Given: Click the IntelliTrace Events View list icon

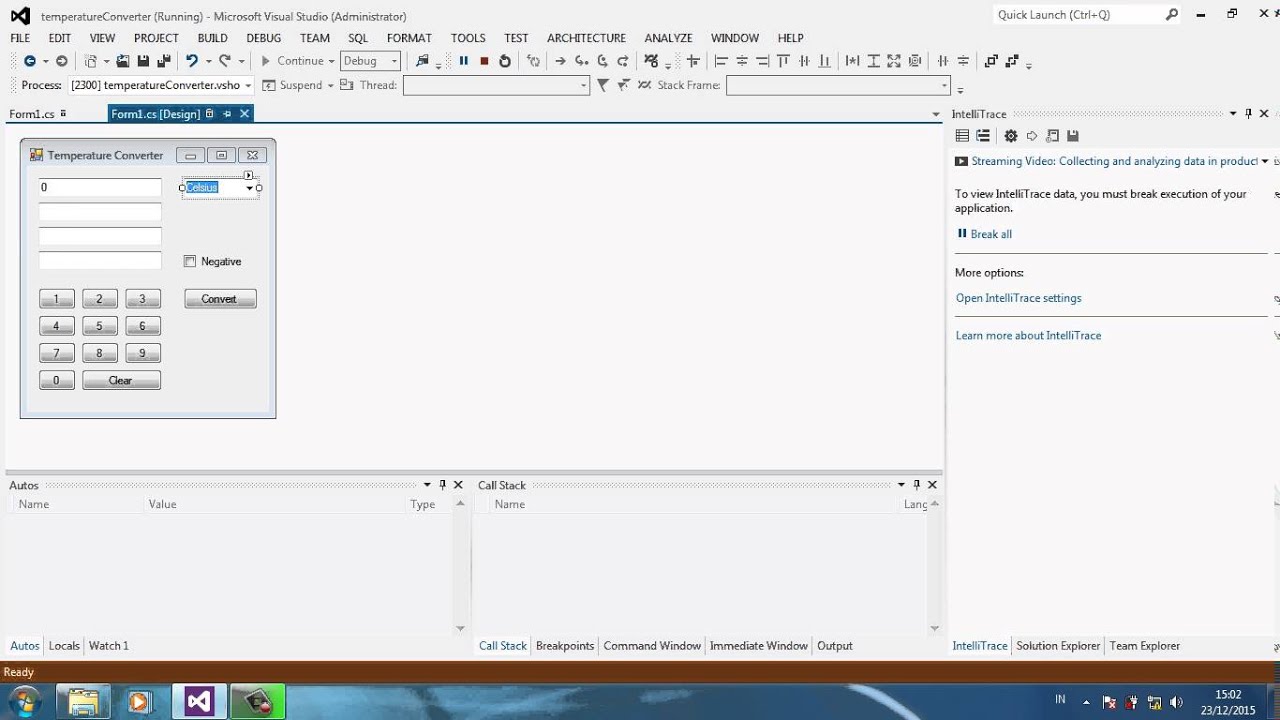Looking at the screenshot, I should (962, 136).
